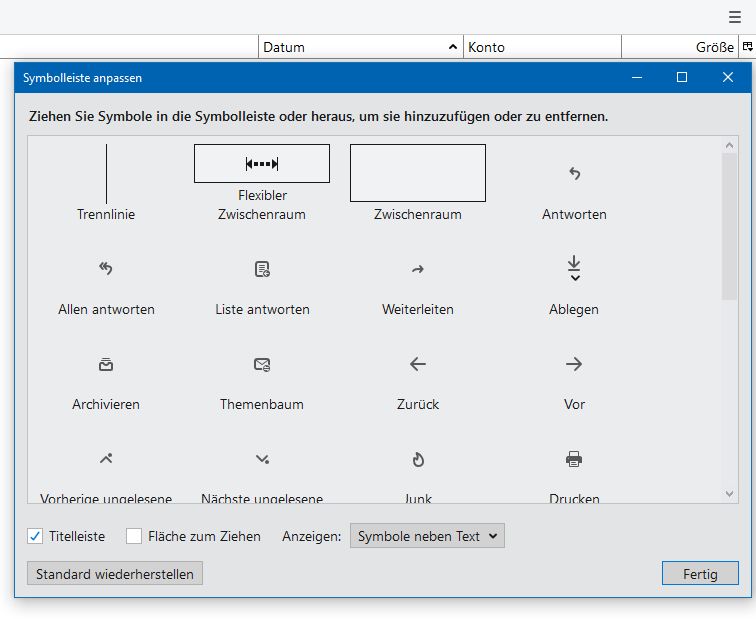Select the Drucken printer icon

574,460
